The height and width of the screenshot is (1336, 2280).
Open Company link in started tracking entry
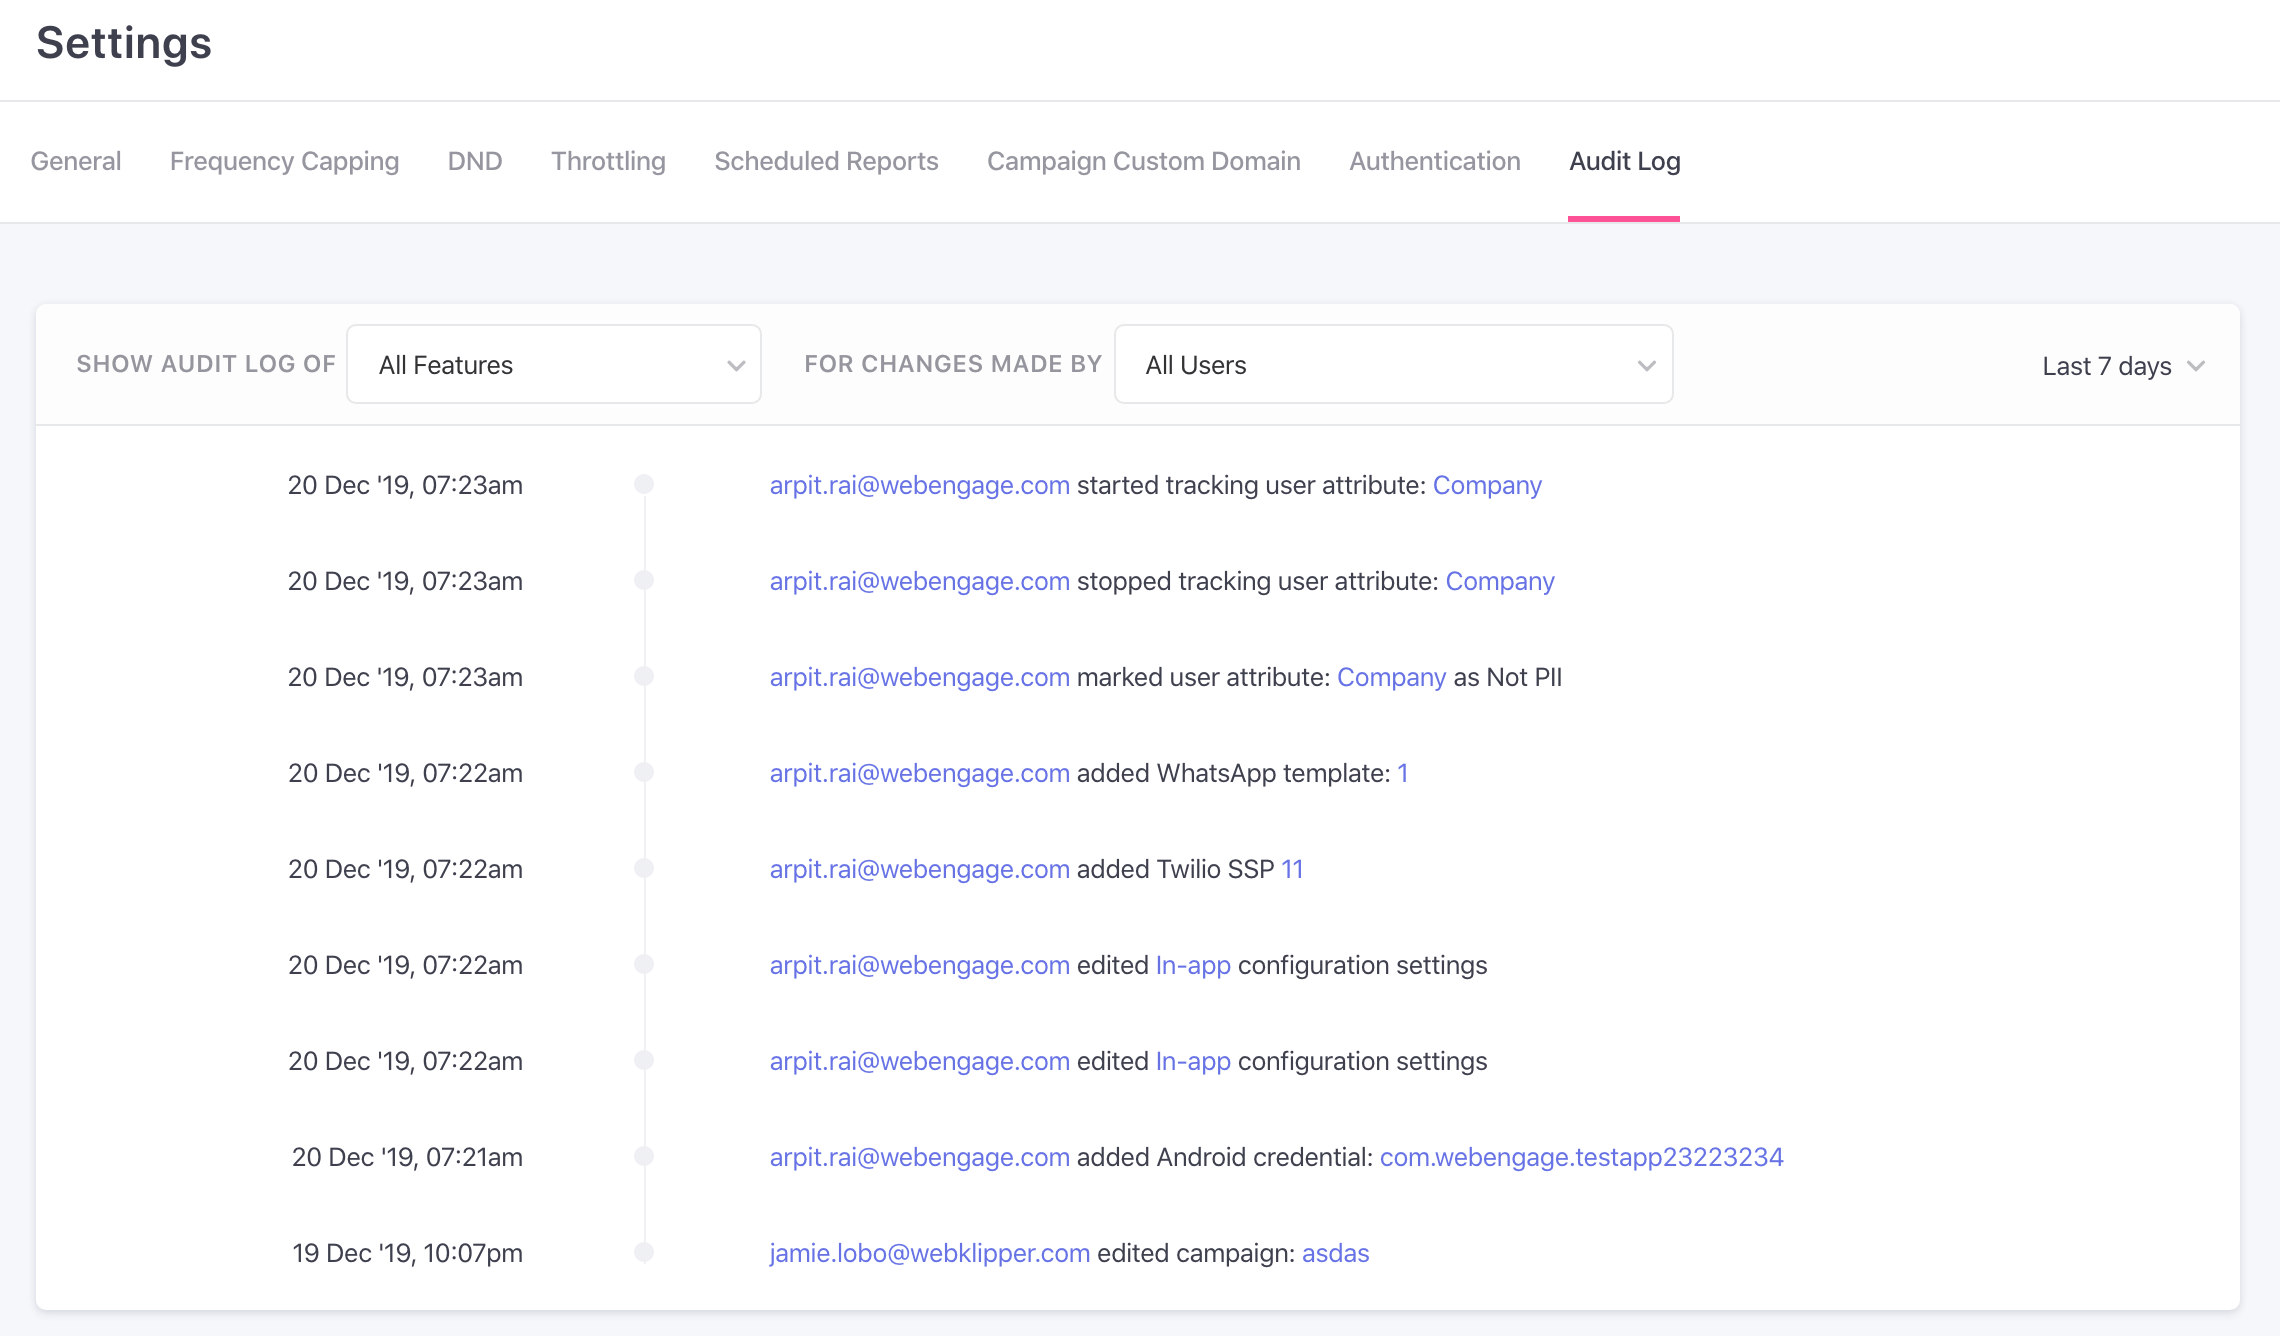1487,485
